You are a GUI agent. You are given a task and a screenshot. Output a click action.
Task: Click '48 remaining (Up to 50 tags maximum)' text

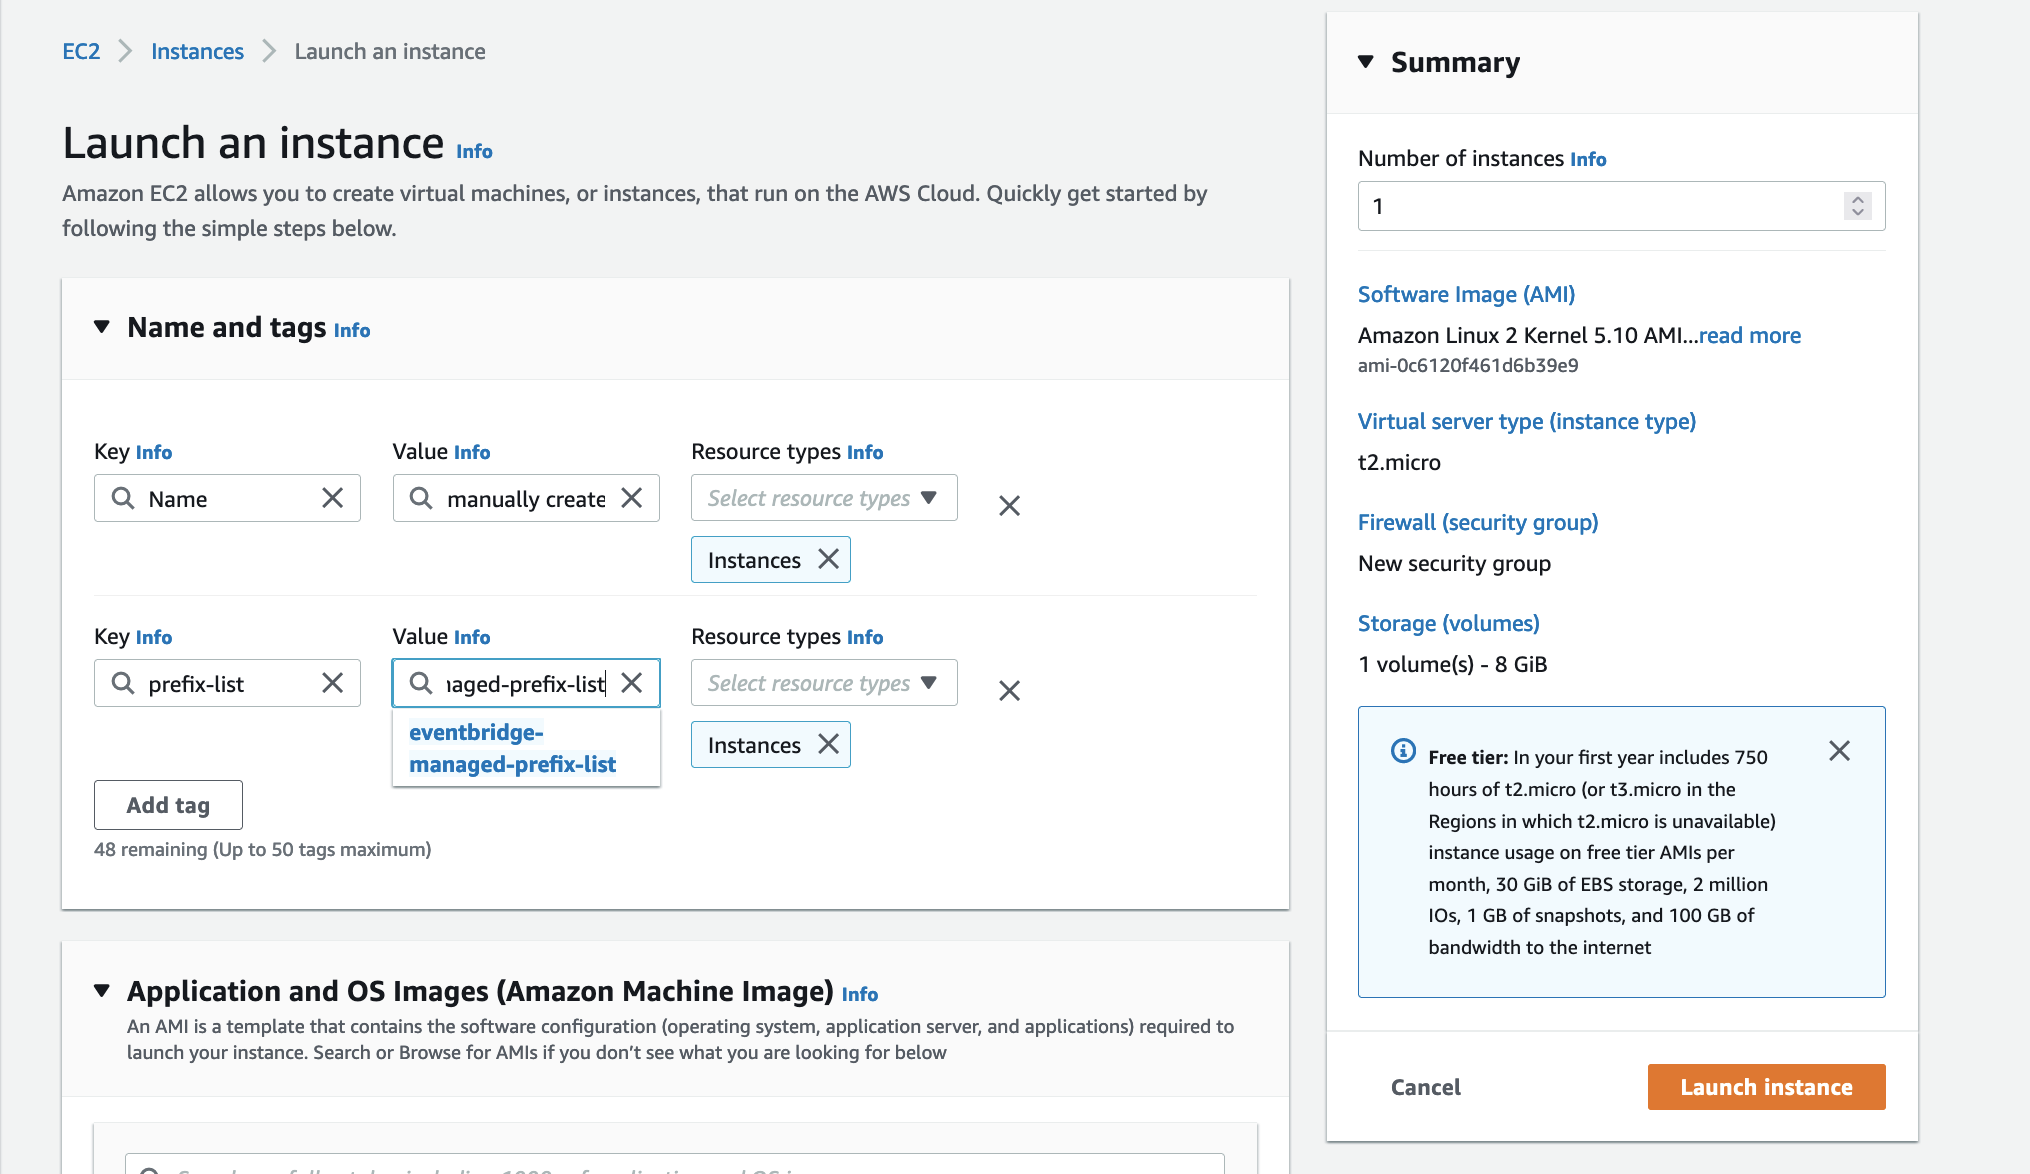(262, 850)
